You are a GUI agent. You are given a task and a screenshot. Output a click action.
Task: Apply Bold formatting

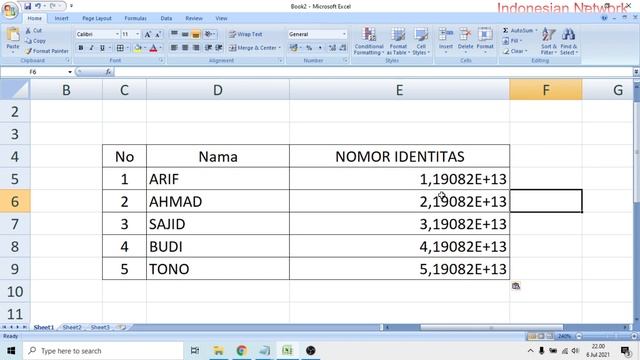point(81,48)
